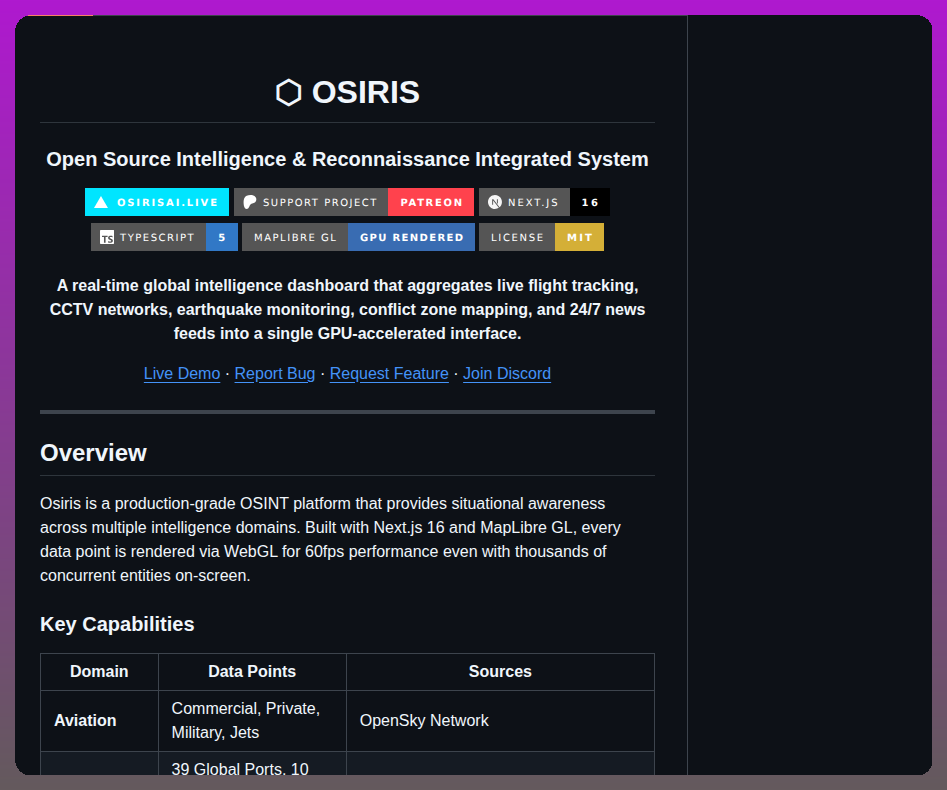The width and height of the screenshot is (947, 790).
Task: Open the Live Demo link
Action: [182, 373]
